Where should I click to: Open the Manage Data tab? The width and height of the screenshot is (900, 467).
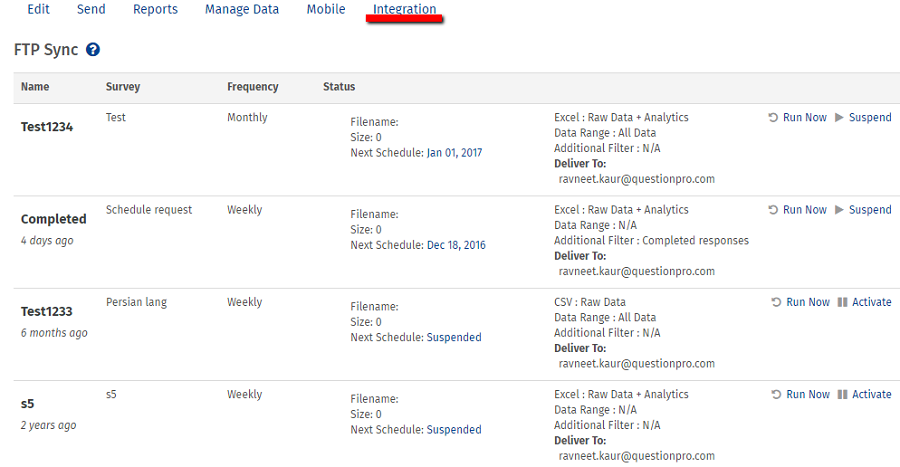point(242,10)
